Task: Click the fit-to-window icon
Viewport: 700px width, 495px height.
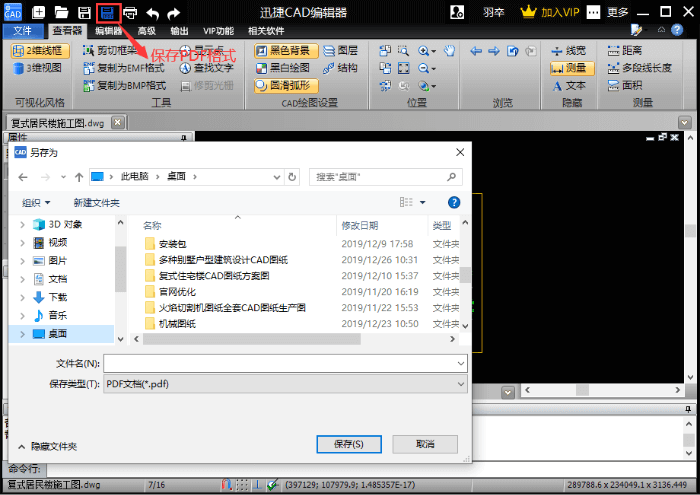Action: pyautogui.click(x=404, y=68)
